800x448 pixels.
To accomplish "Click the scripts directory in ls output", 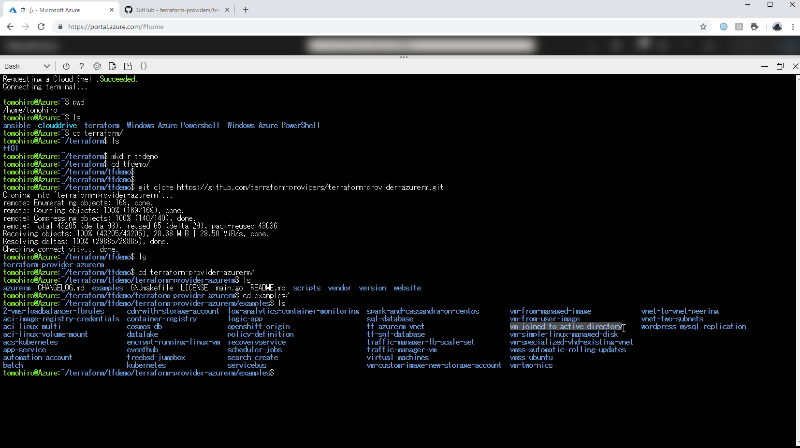I will click(307, 288).
